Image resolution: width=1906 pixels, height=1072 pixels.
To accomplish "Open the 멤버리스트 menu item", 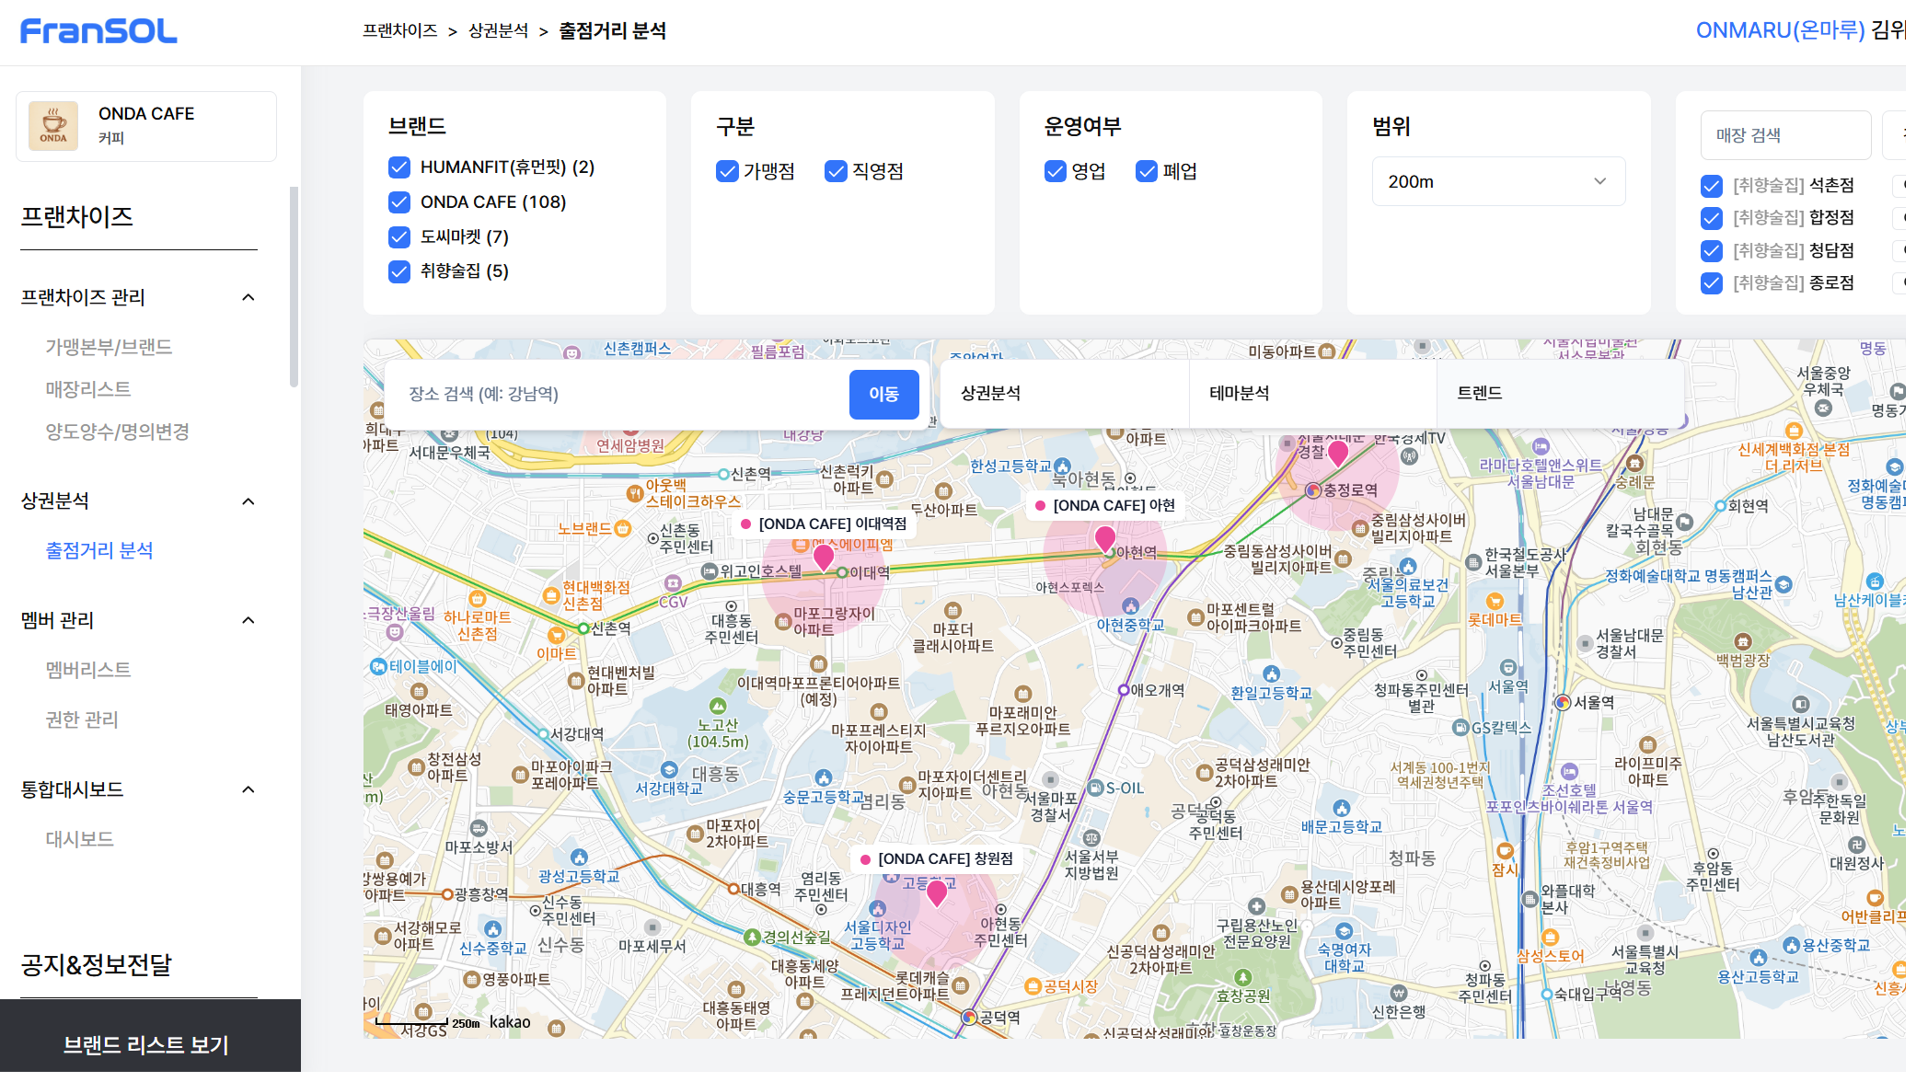I will [x=88, y=670].
